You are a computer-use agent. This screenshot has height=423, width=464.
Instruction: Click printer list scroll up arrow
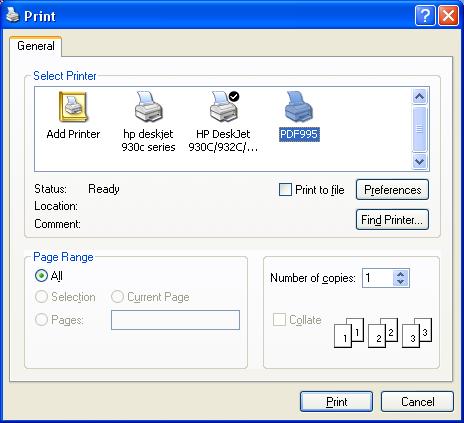(419, 97)
